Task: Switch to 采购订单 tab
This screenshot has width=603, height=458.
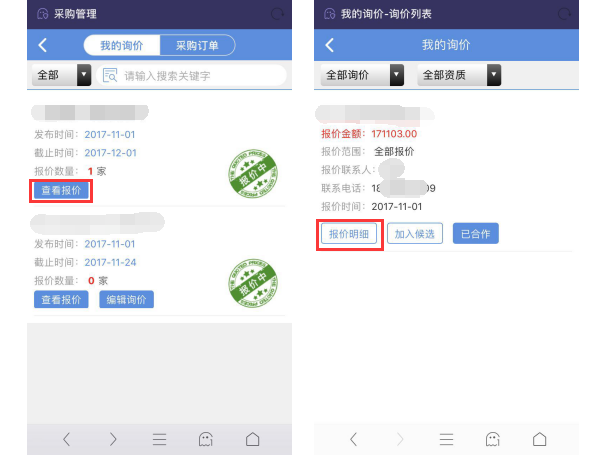Action: (197, 45)
